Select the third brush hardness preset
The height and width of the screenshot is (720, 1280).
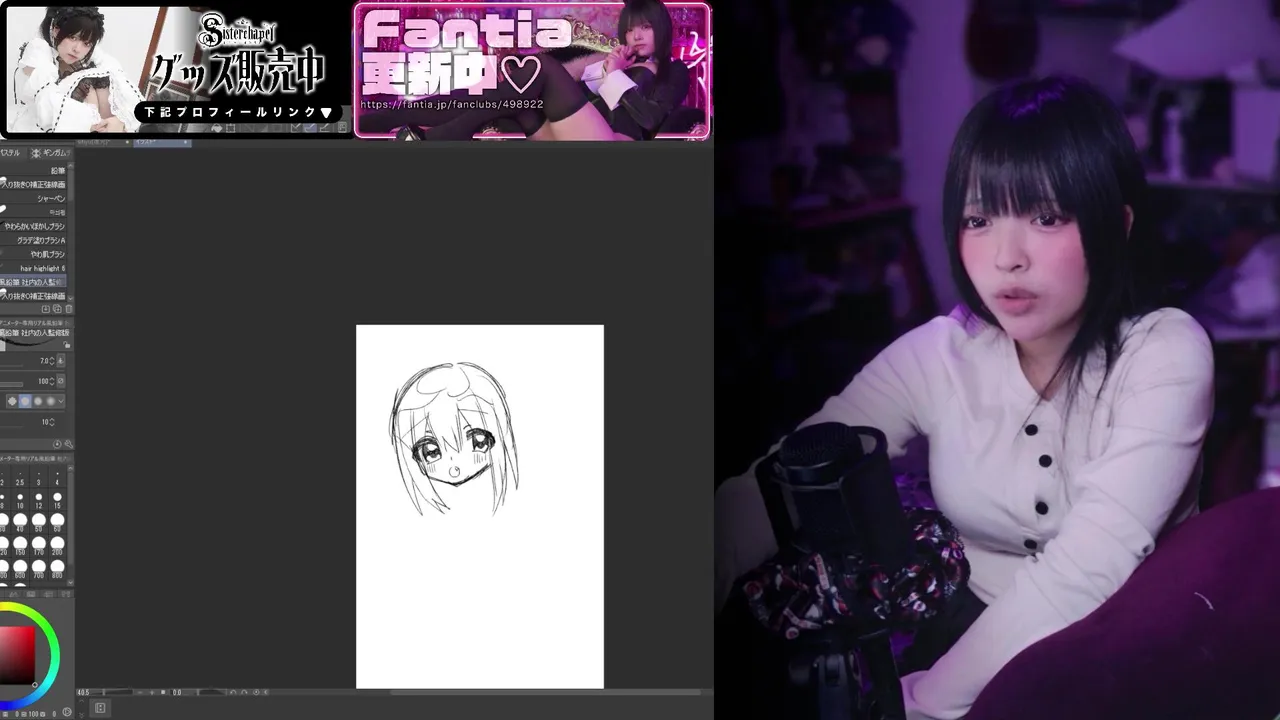coord(39,401)
